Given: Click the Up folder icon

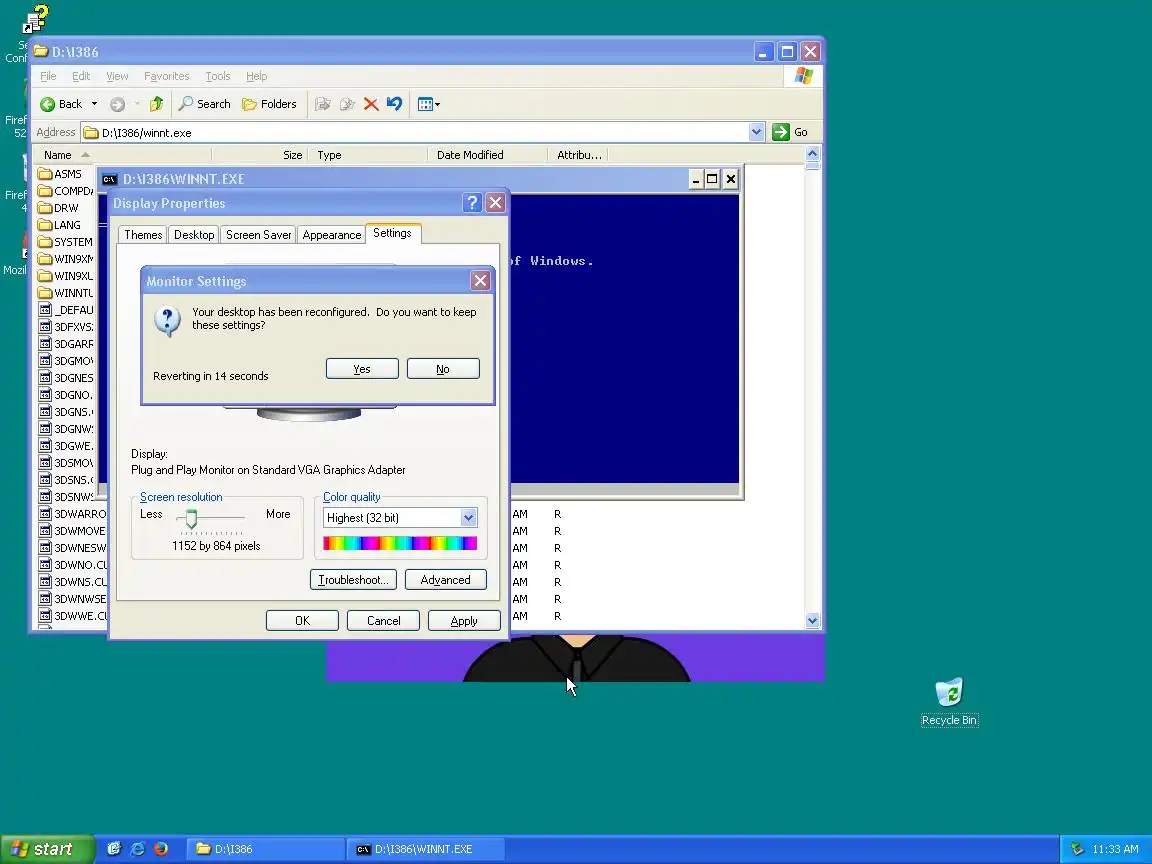Looking at the screenshot, I should [x=156, y=104].
